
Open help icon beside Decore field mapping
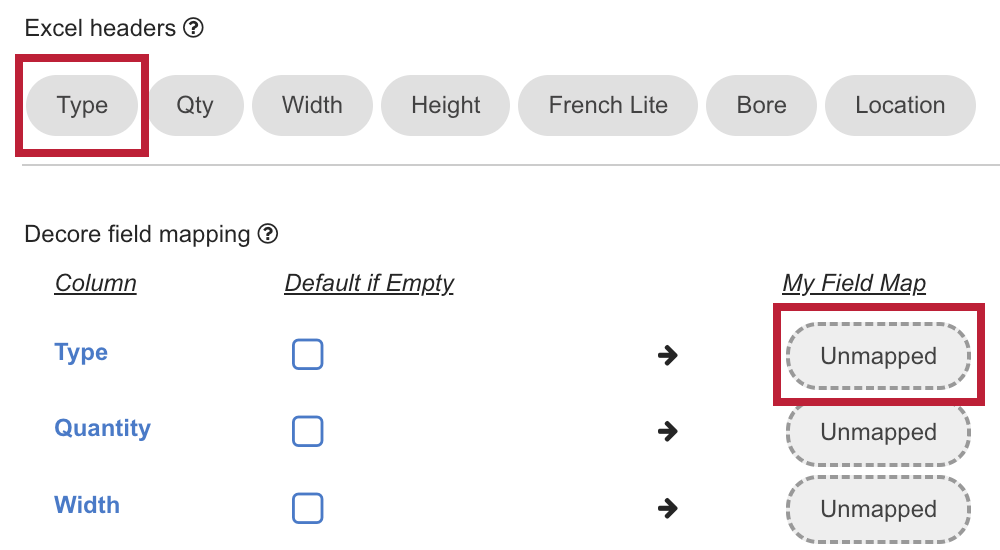(268, 234)
